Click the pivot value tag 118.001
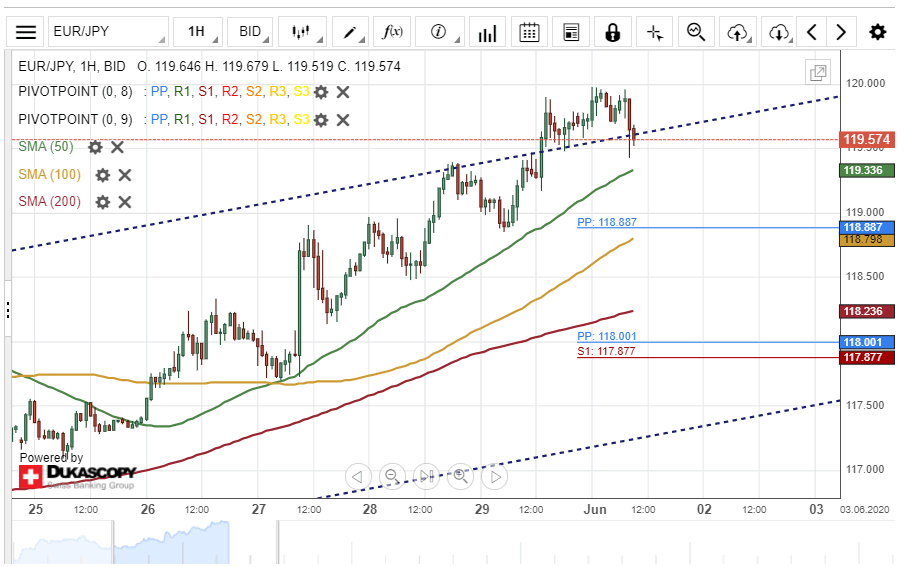This screenshot has height=567, width=904. (x=867, y=343)
